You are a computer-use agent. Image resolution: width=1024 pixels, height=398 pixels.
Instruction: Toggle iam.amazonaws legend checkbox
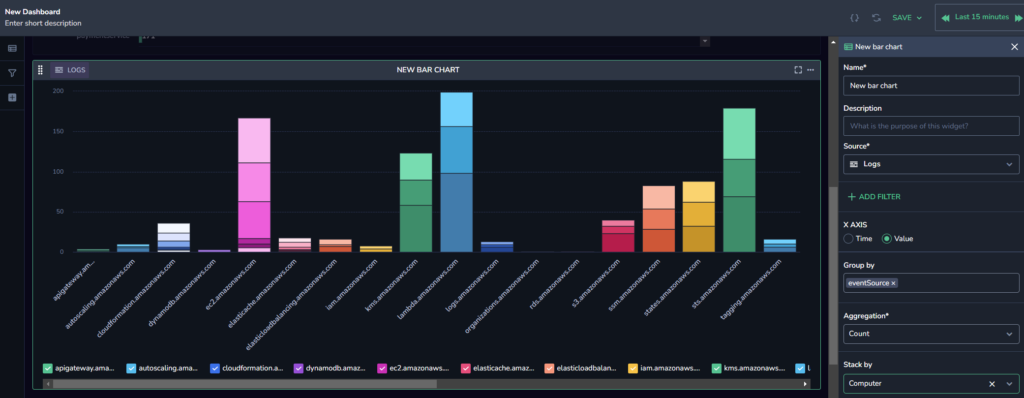(x=633, y=368)
